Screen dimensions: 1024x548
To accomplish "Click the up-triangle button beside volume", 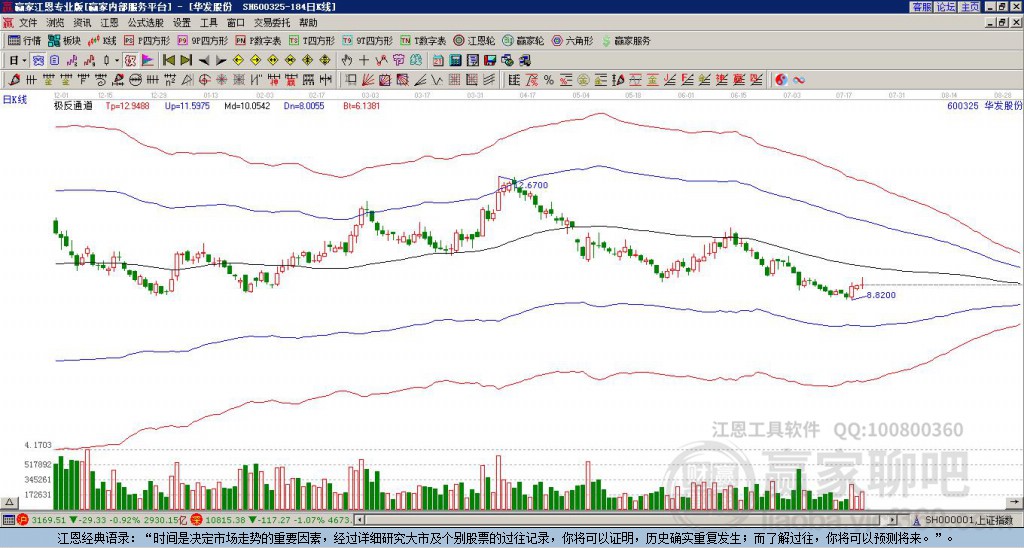I will tap(9, 502).
